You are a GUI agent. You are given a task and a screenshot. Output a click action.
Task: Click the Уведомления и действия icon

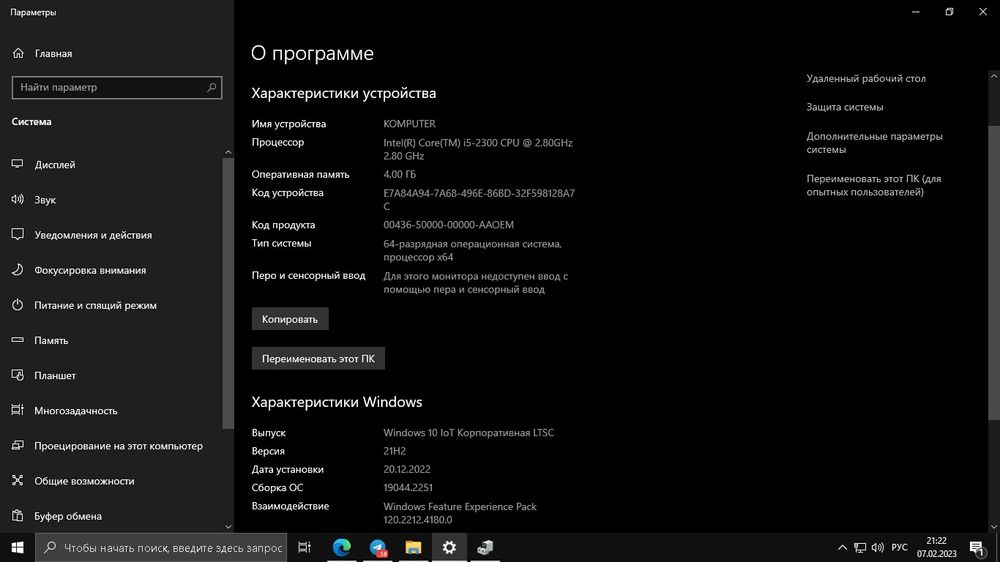point(17,235)
